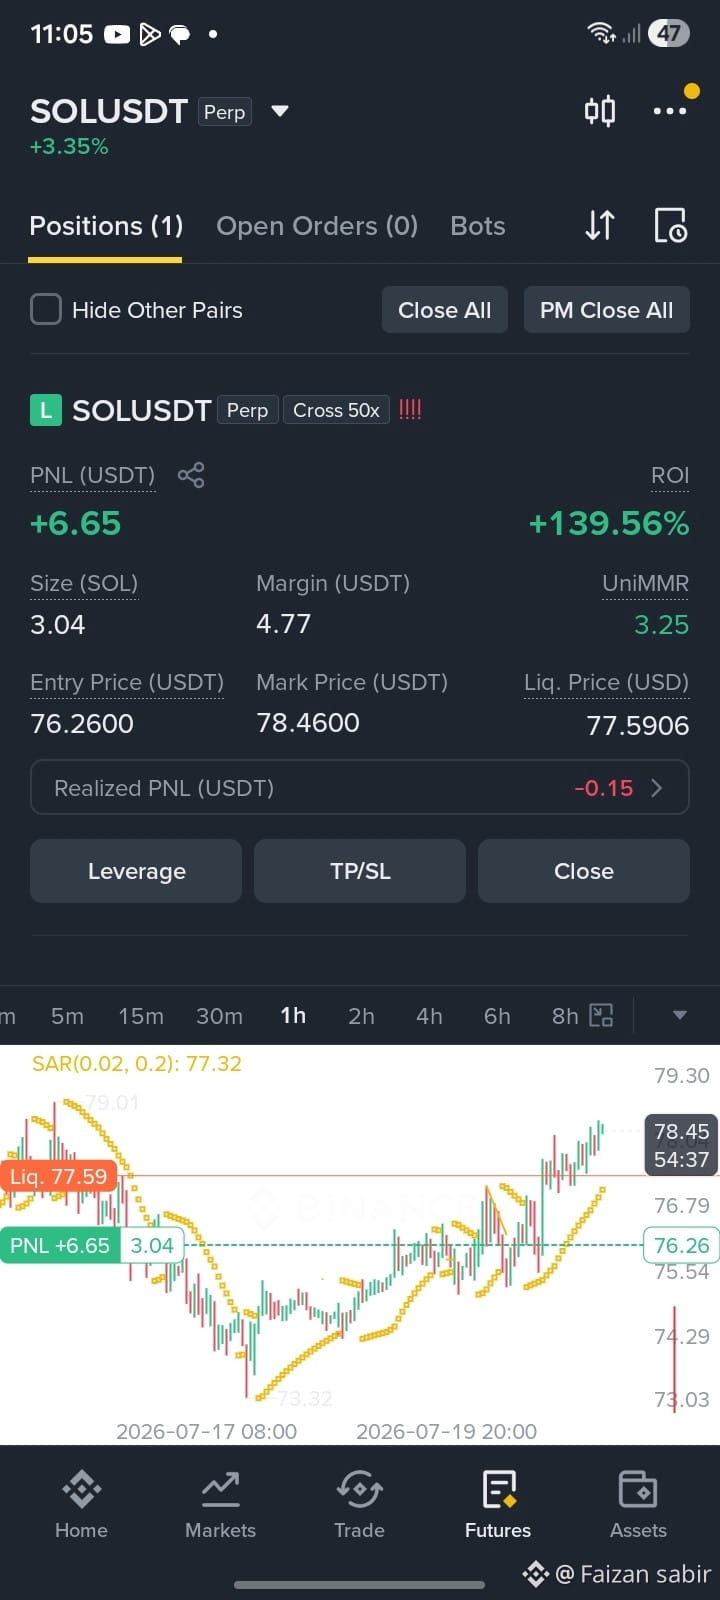Viewport: 720px width, 1600px height.
Task: Switch to the Open Orders (0) tab
Action: pyautogui.click(x=317, y=226)
